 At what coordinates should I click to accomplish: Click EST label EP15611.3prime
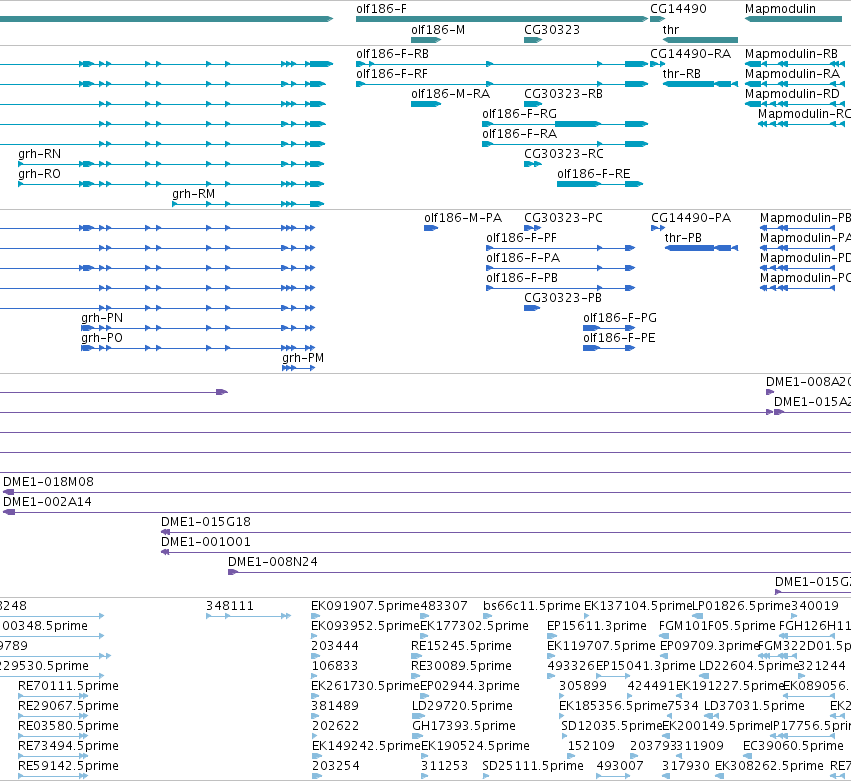pos(596,626)
